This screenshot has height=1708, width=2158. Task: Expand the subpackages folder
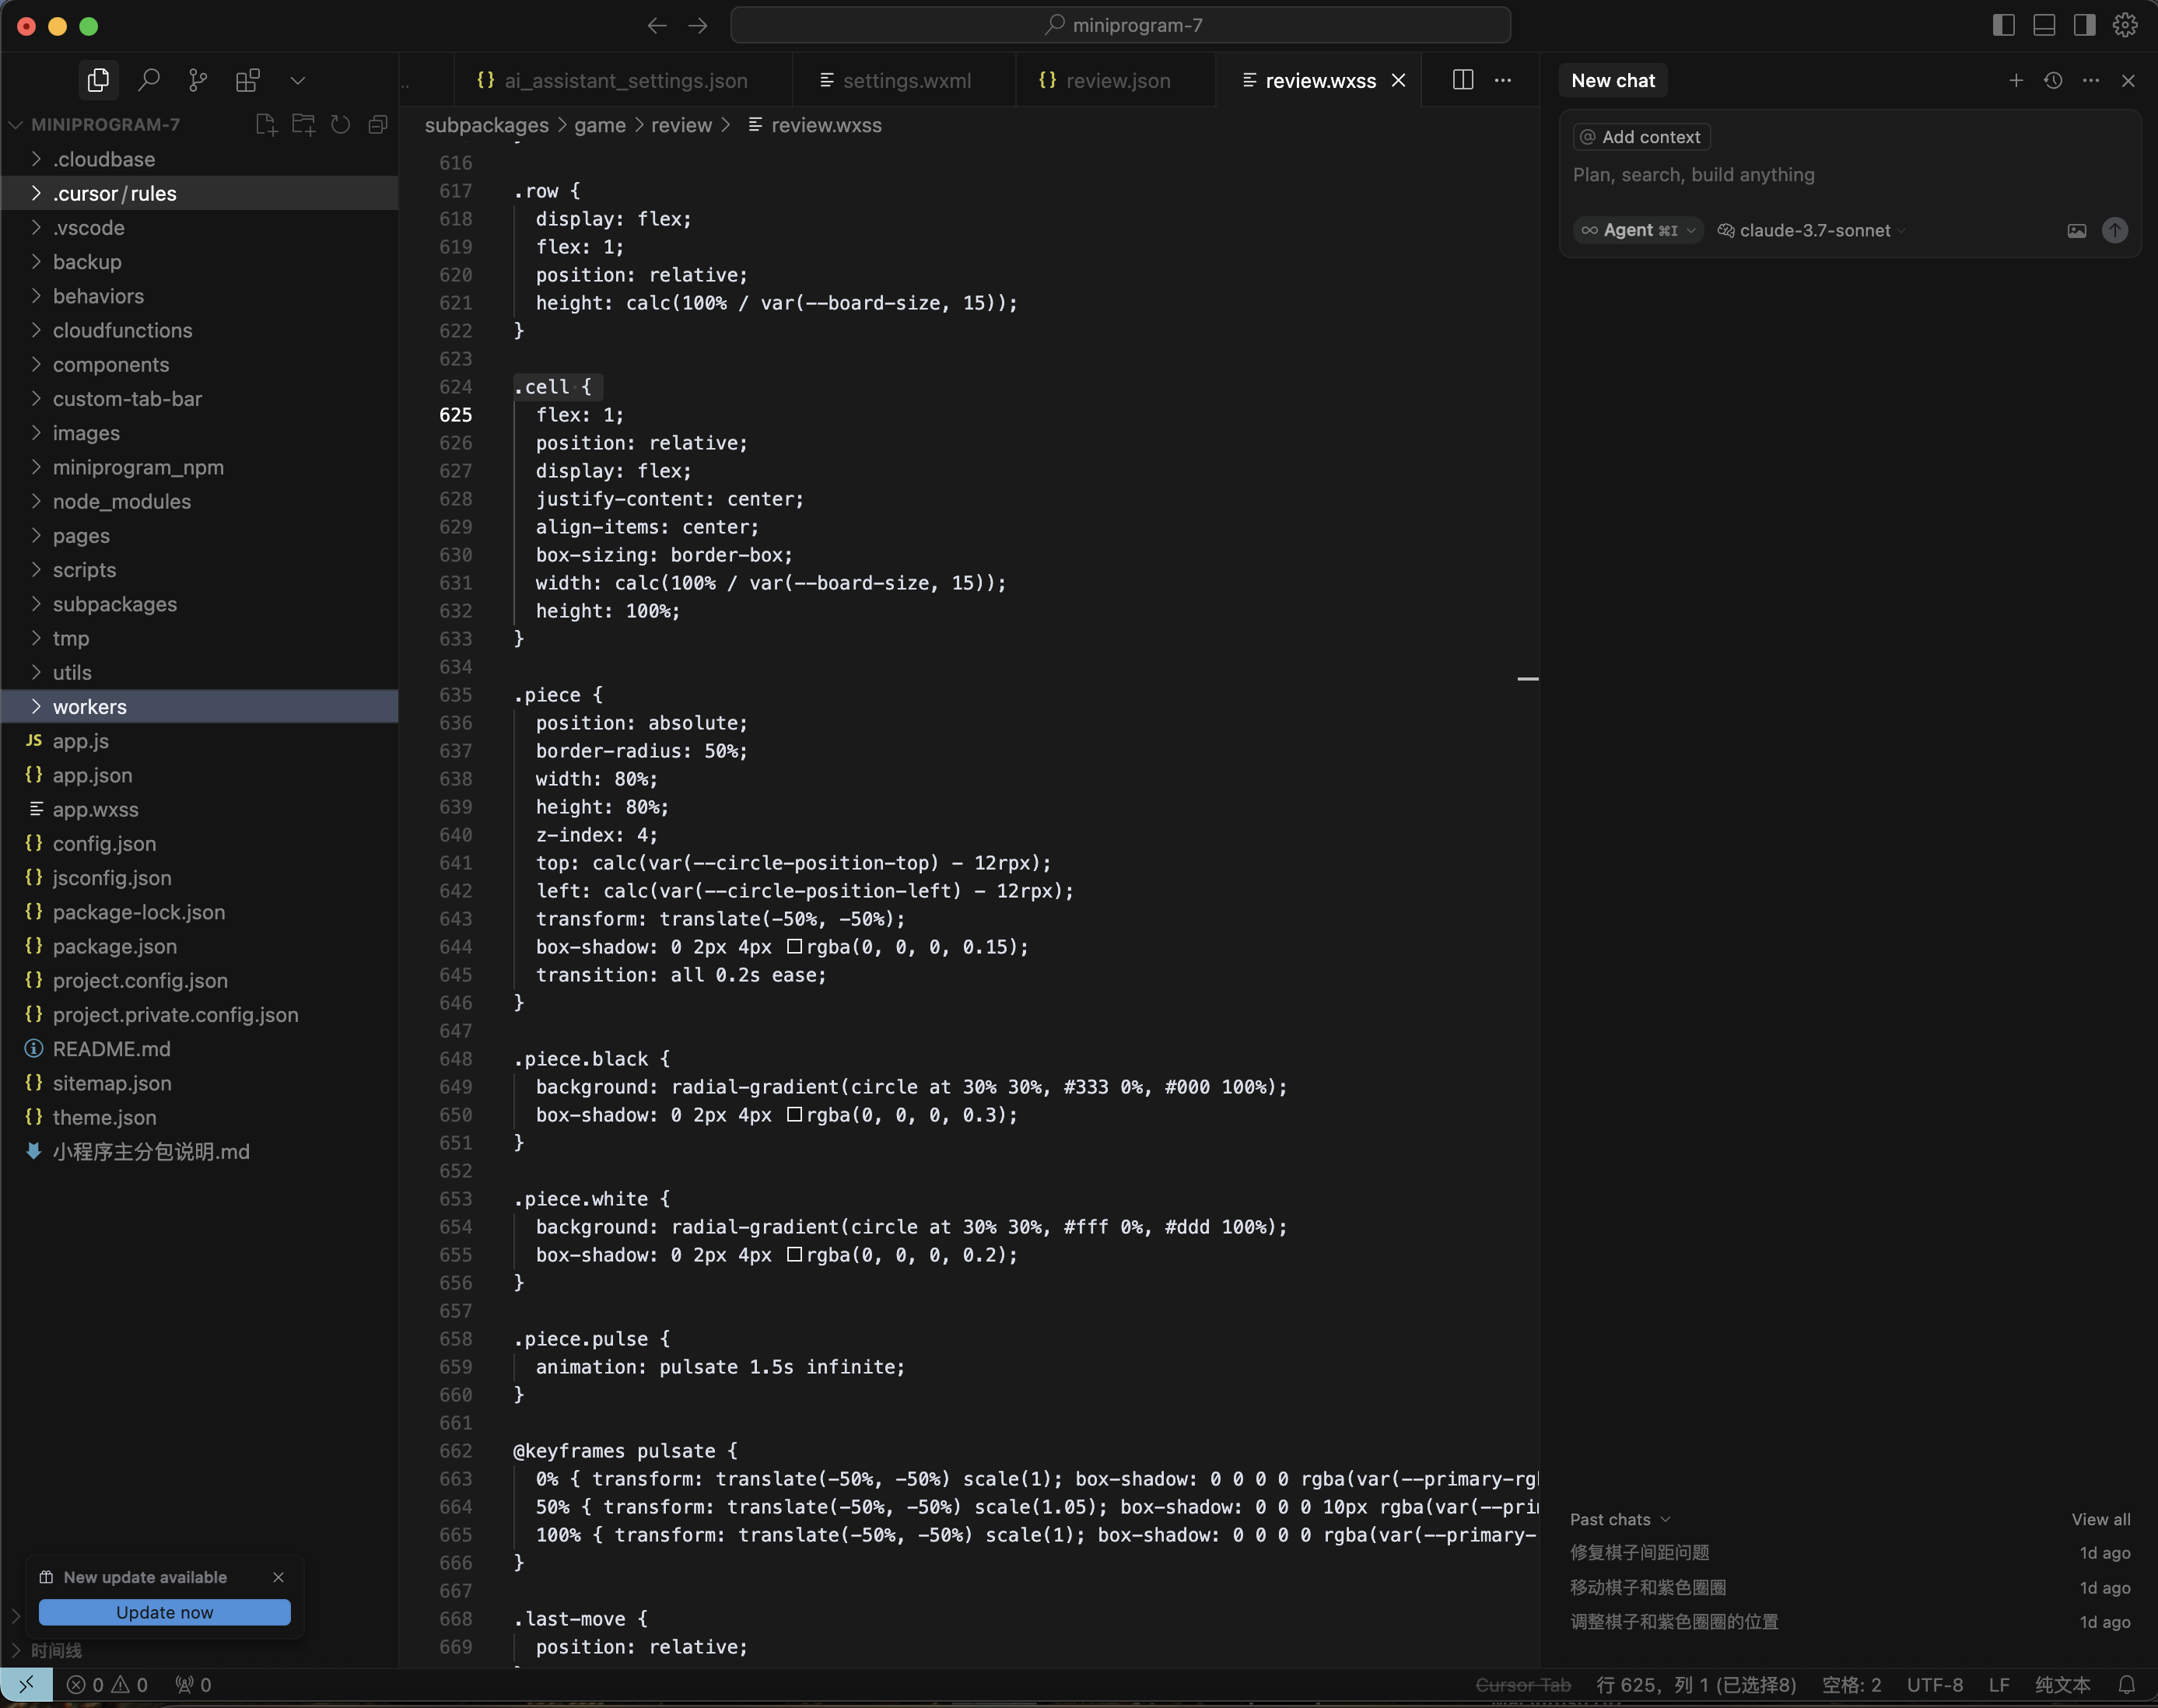[x=114, y=604]
